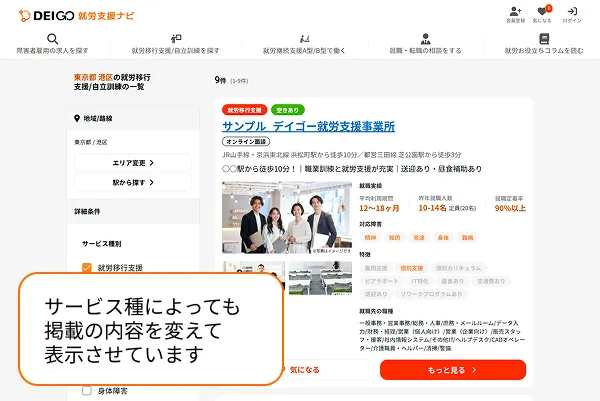This screenshot has width=600, height=401.
Task: Click the 駅から探す button
Action: pyautogui.click(x=133, y=183)
